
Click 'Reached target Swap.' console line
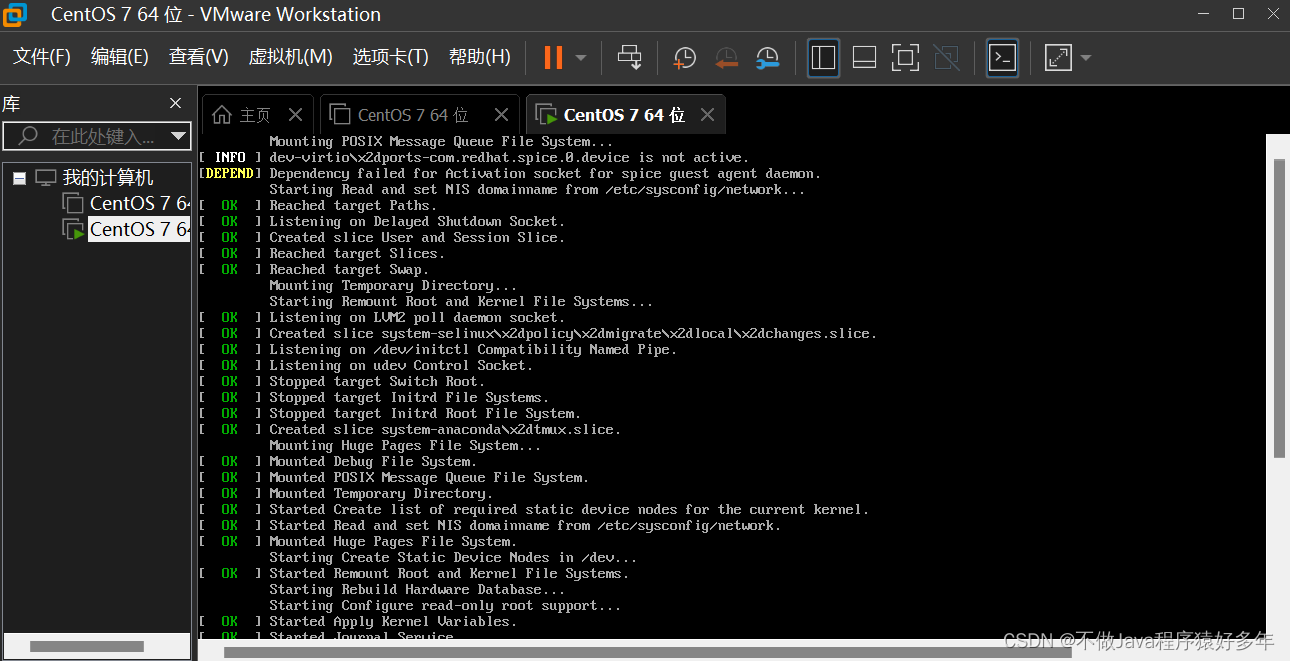(349, 269)
